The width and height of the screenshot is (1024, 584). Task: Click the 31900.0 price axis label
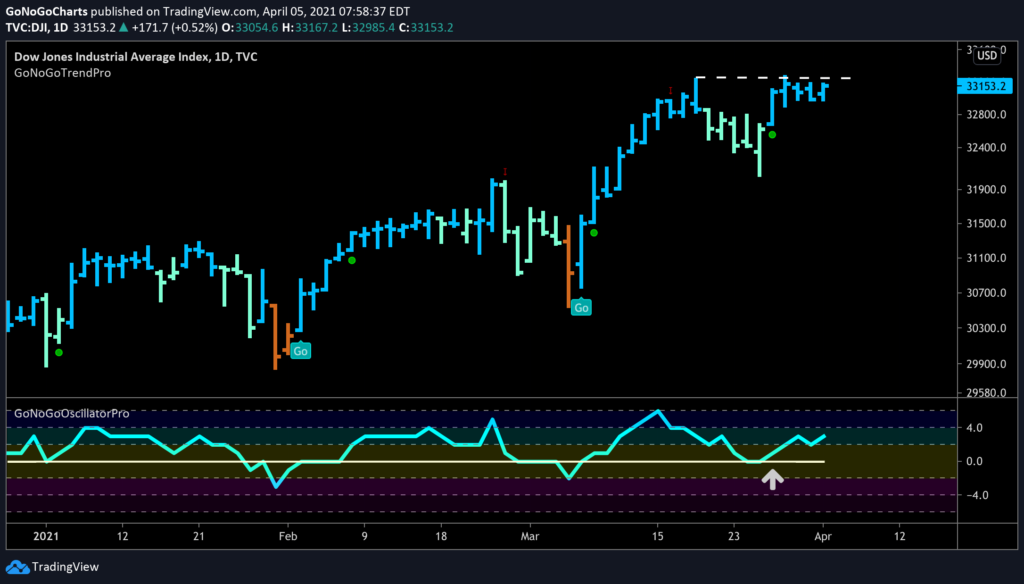click(x=986, y=189)
